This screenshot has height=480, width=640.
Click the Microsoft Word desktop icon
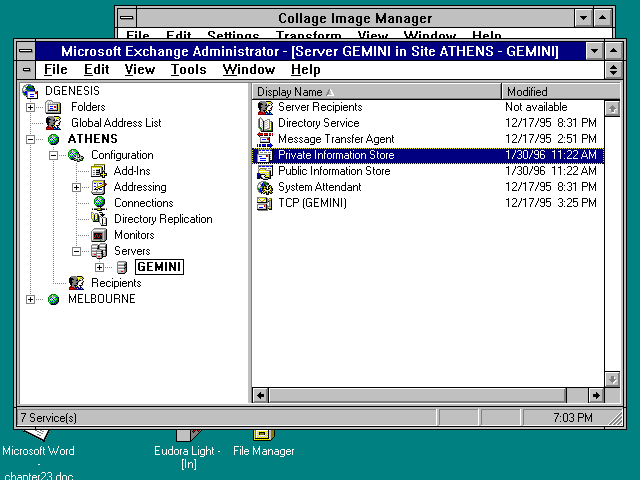coord(37,435)
